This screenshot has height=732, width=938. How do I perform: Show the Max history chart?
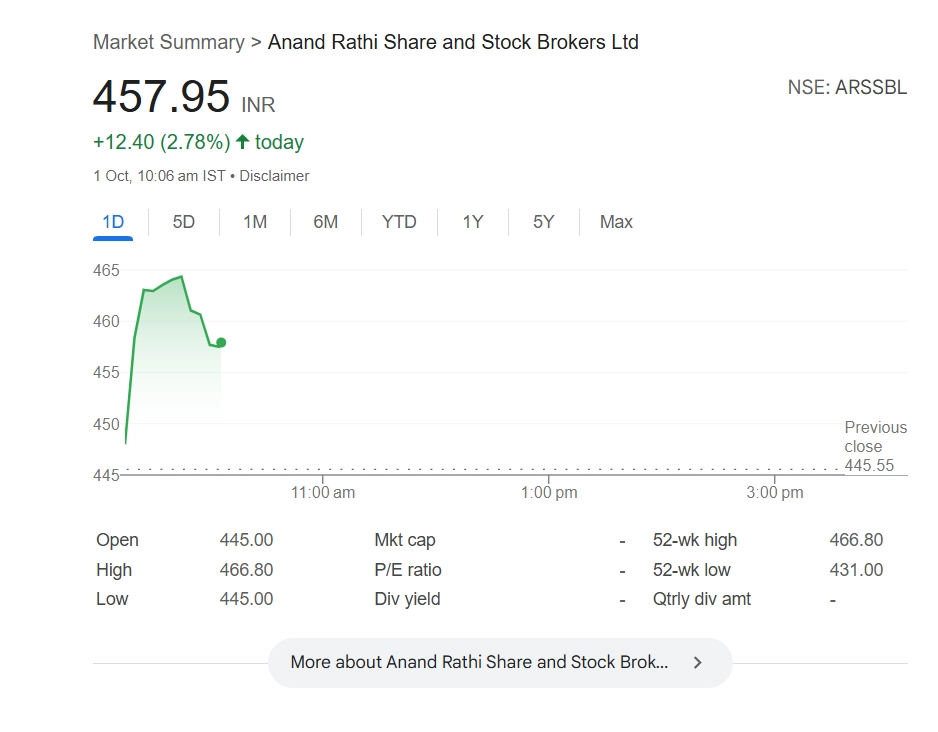[616, 222]
